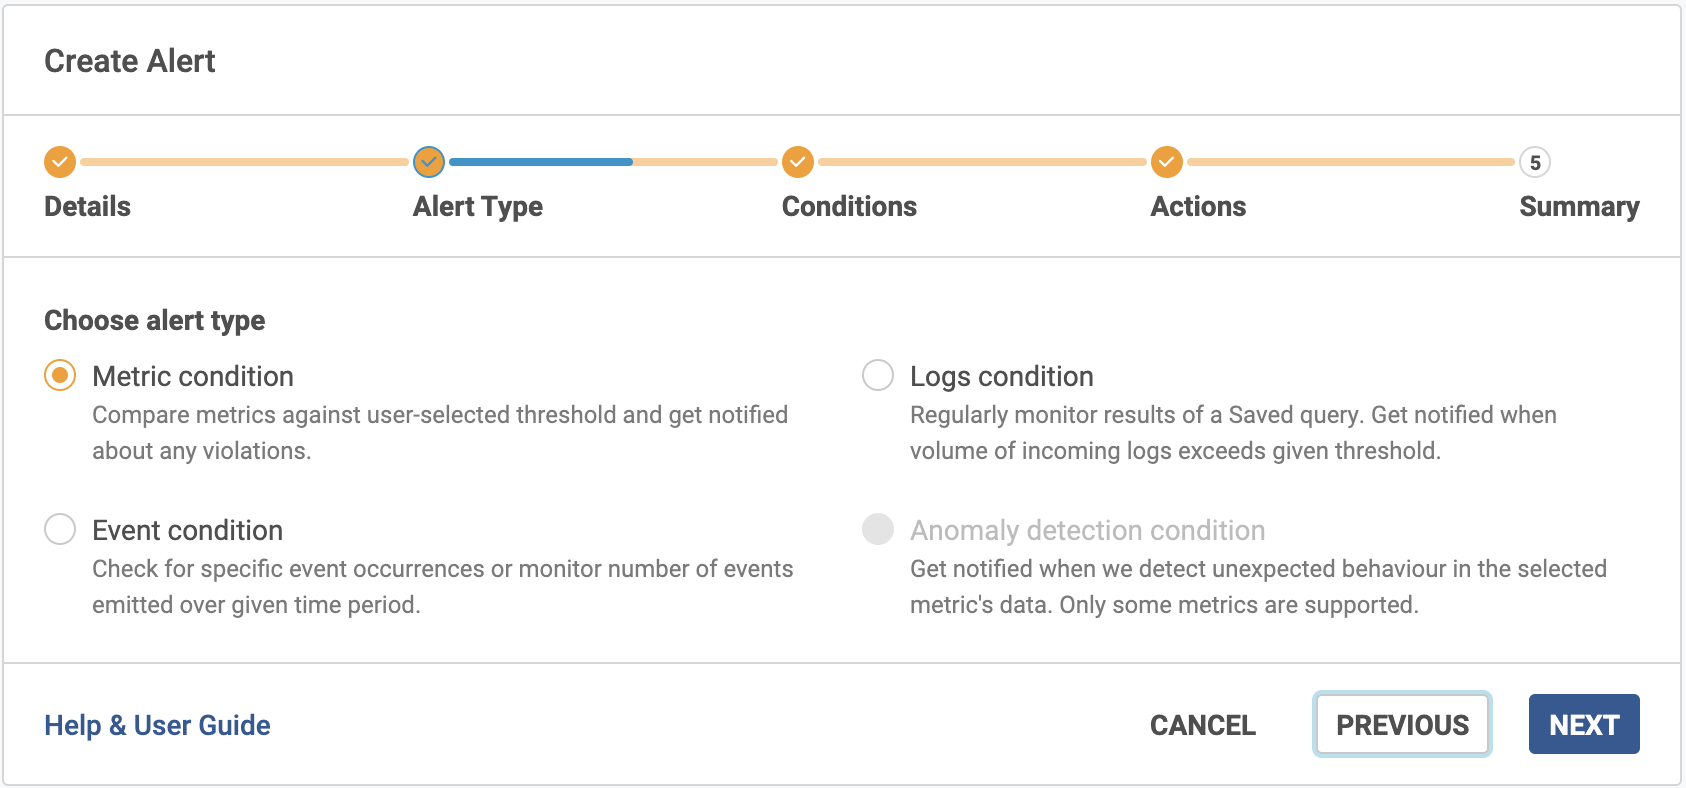Go to the Details step label
Image resolution: width=1686 pixels, height=788 pixels.
click(x=87, y=206)
